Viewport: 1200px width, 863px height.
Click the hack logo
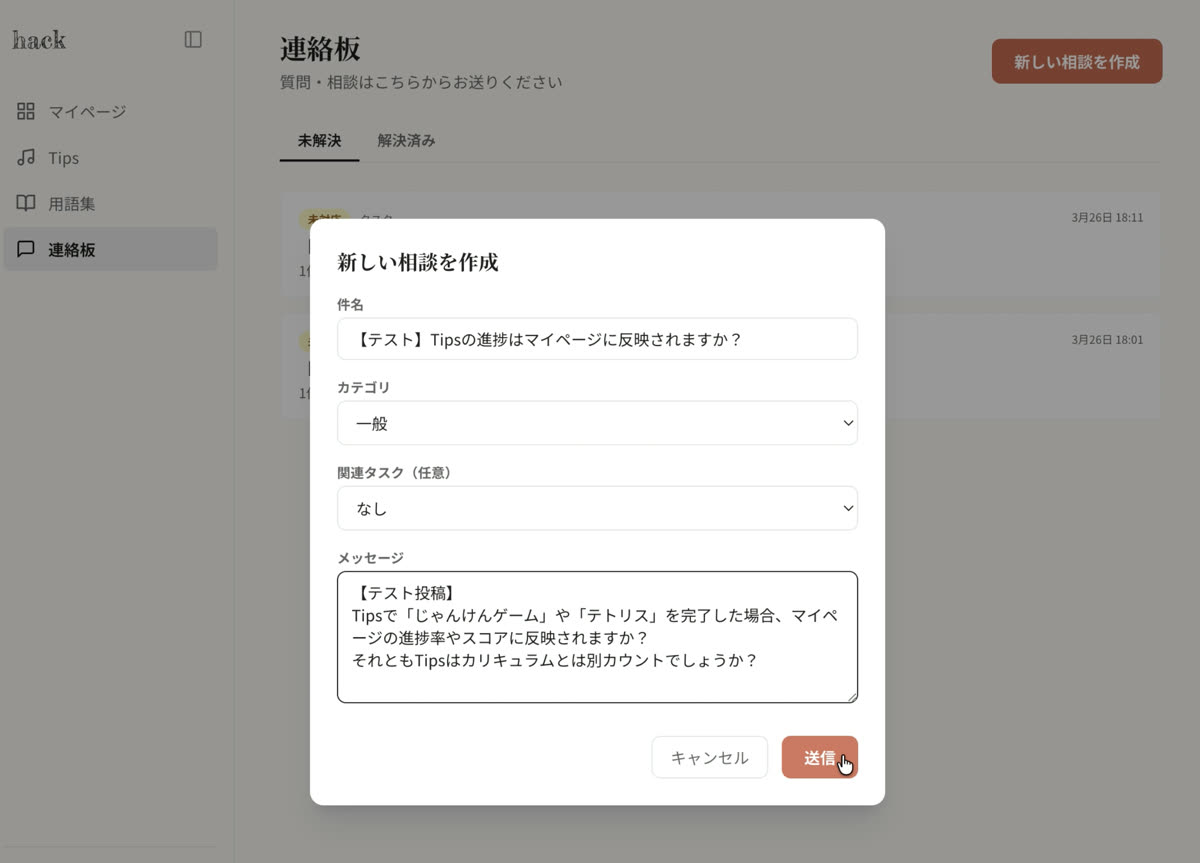(x=39, y=40)
